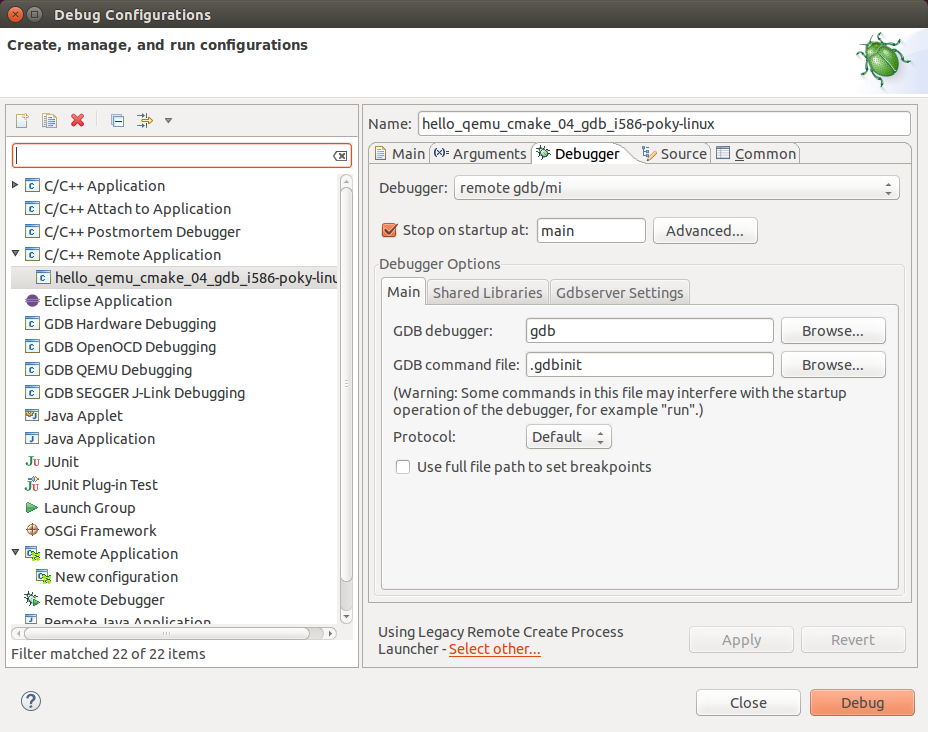This screenshot has height=732, width=928.
Task: Collapse all configuration types in the tree
Action: click(x=116, y=120)
